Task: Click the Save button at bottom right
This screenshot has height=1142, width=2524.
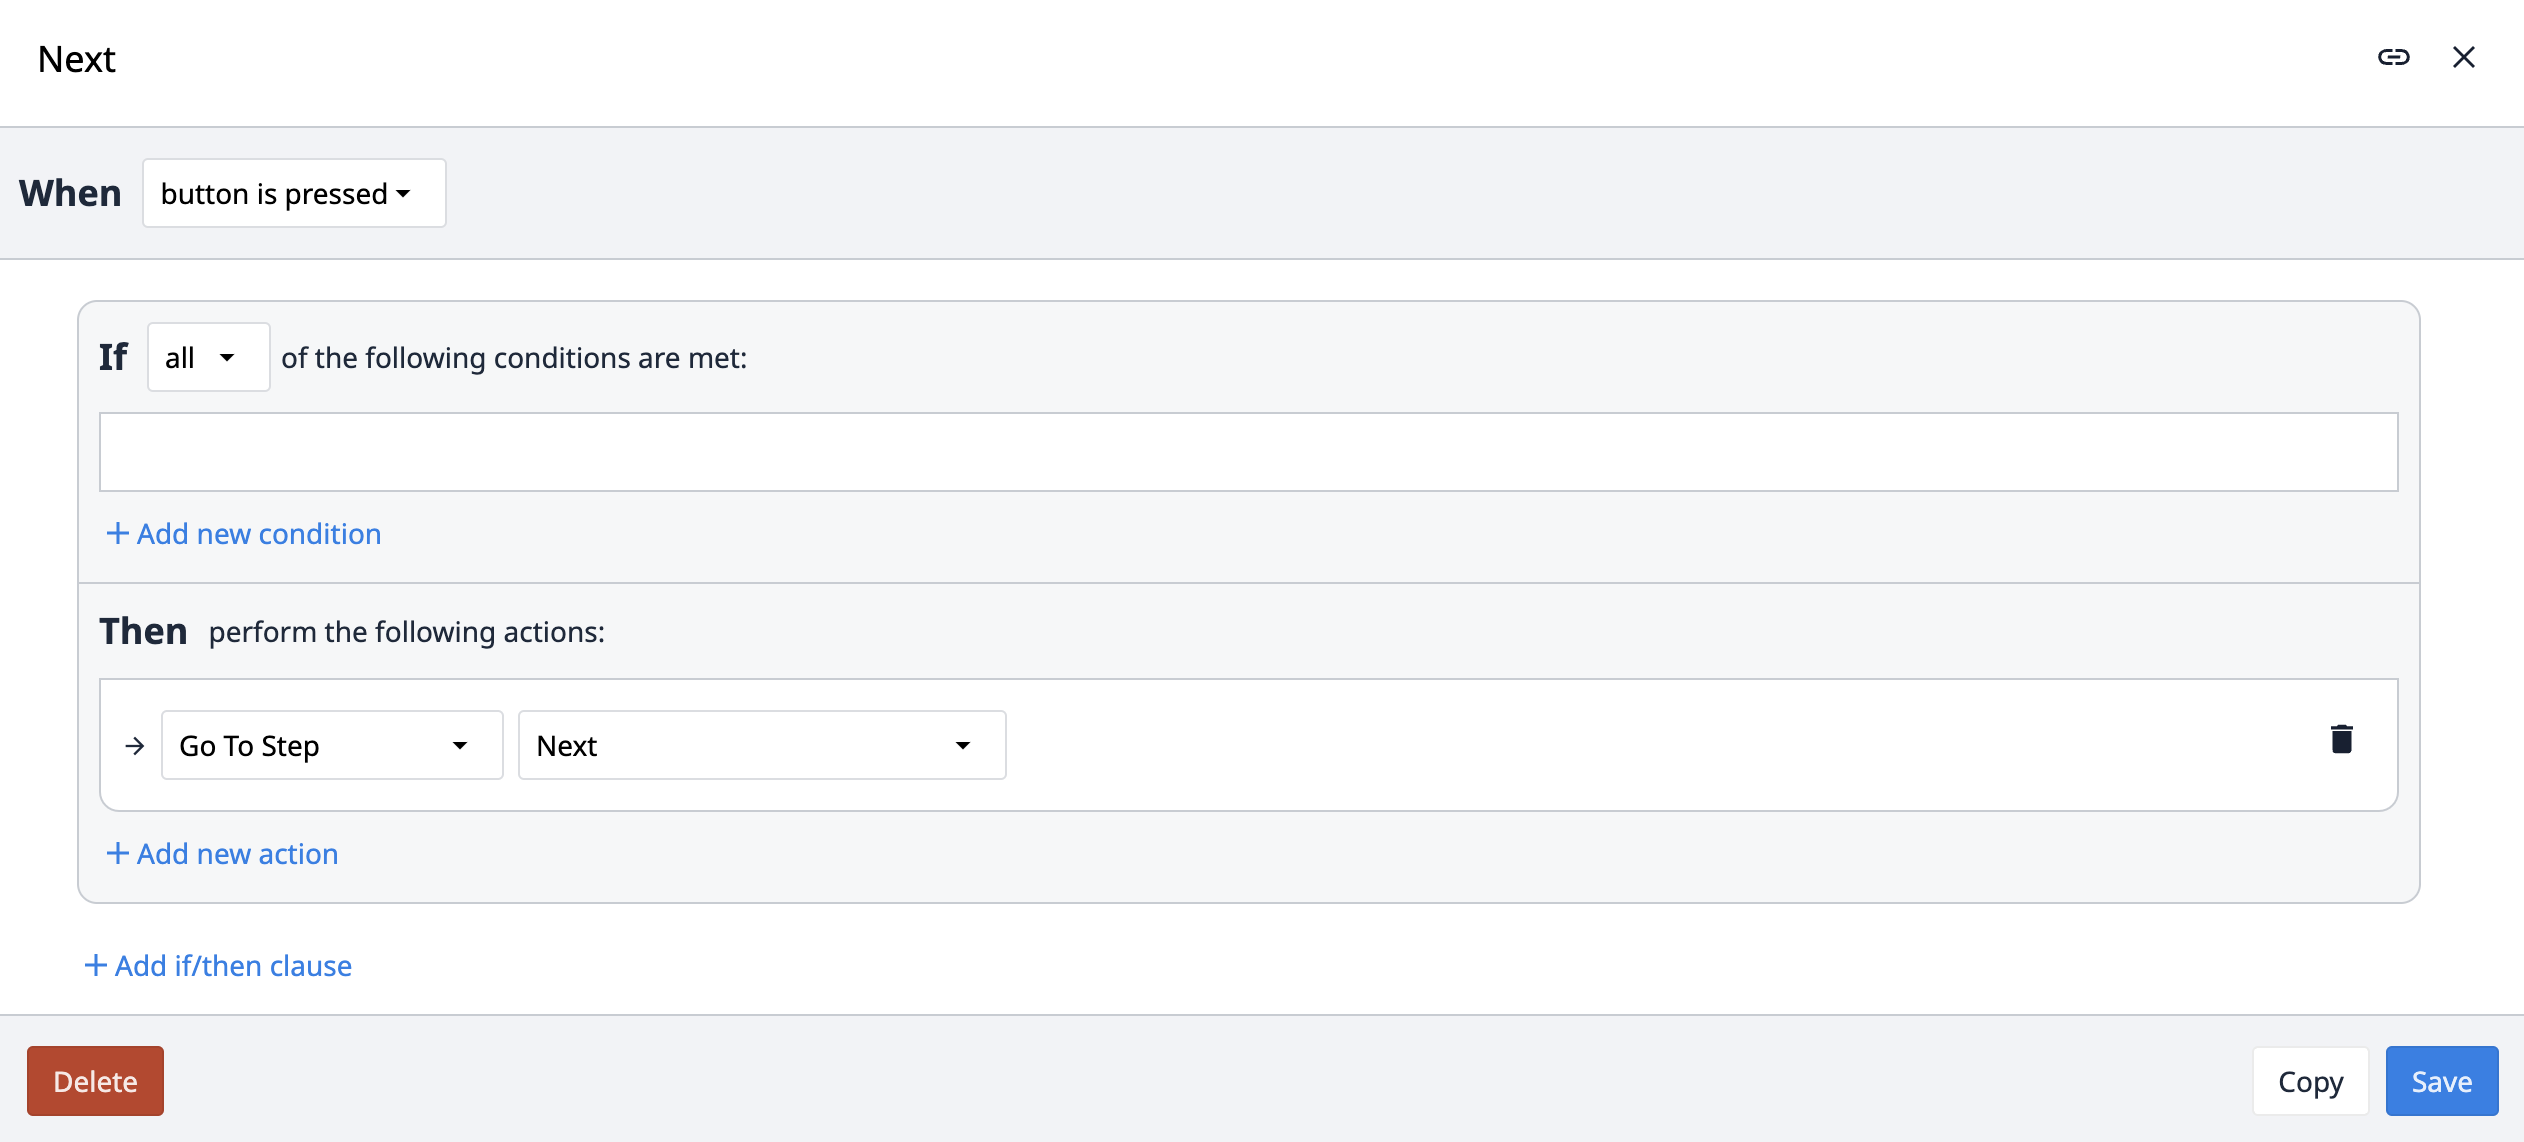Action: pyautogui.click(x=2439, y=1081)
